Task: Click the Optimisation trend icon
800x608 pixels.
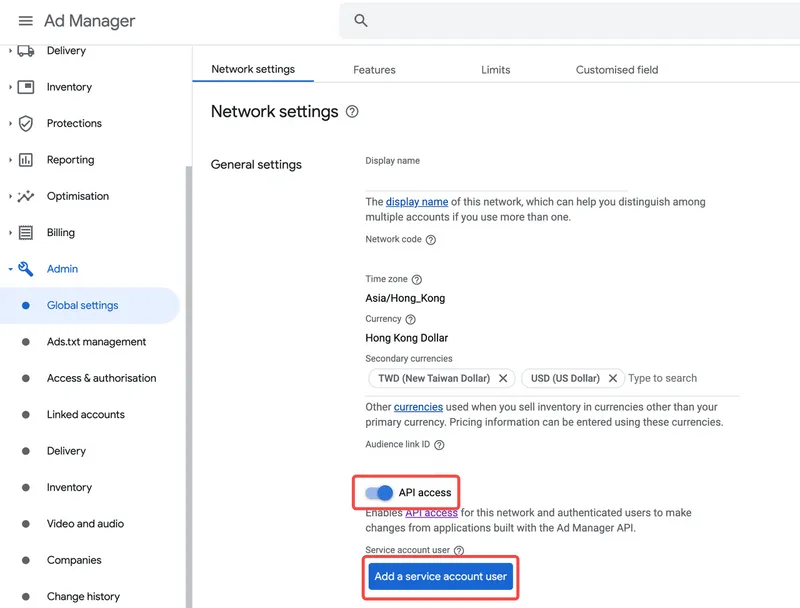Action: (26, 196)
